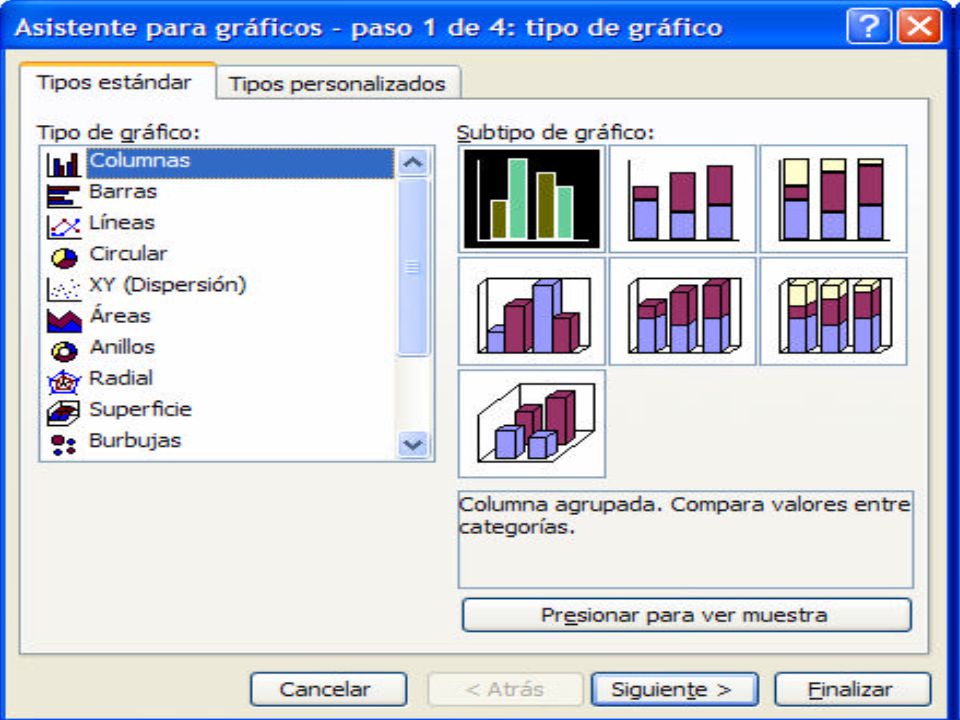Choose the Líneas list entry text
The height and width of the screenshot is (720, 960).
[122, 222]
